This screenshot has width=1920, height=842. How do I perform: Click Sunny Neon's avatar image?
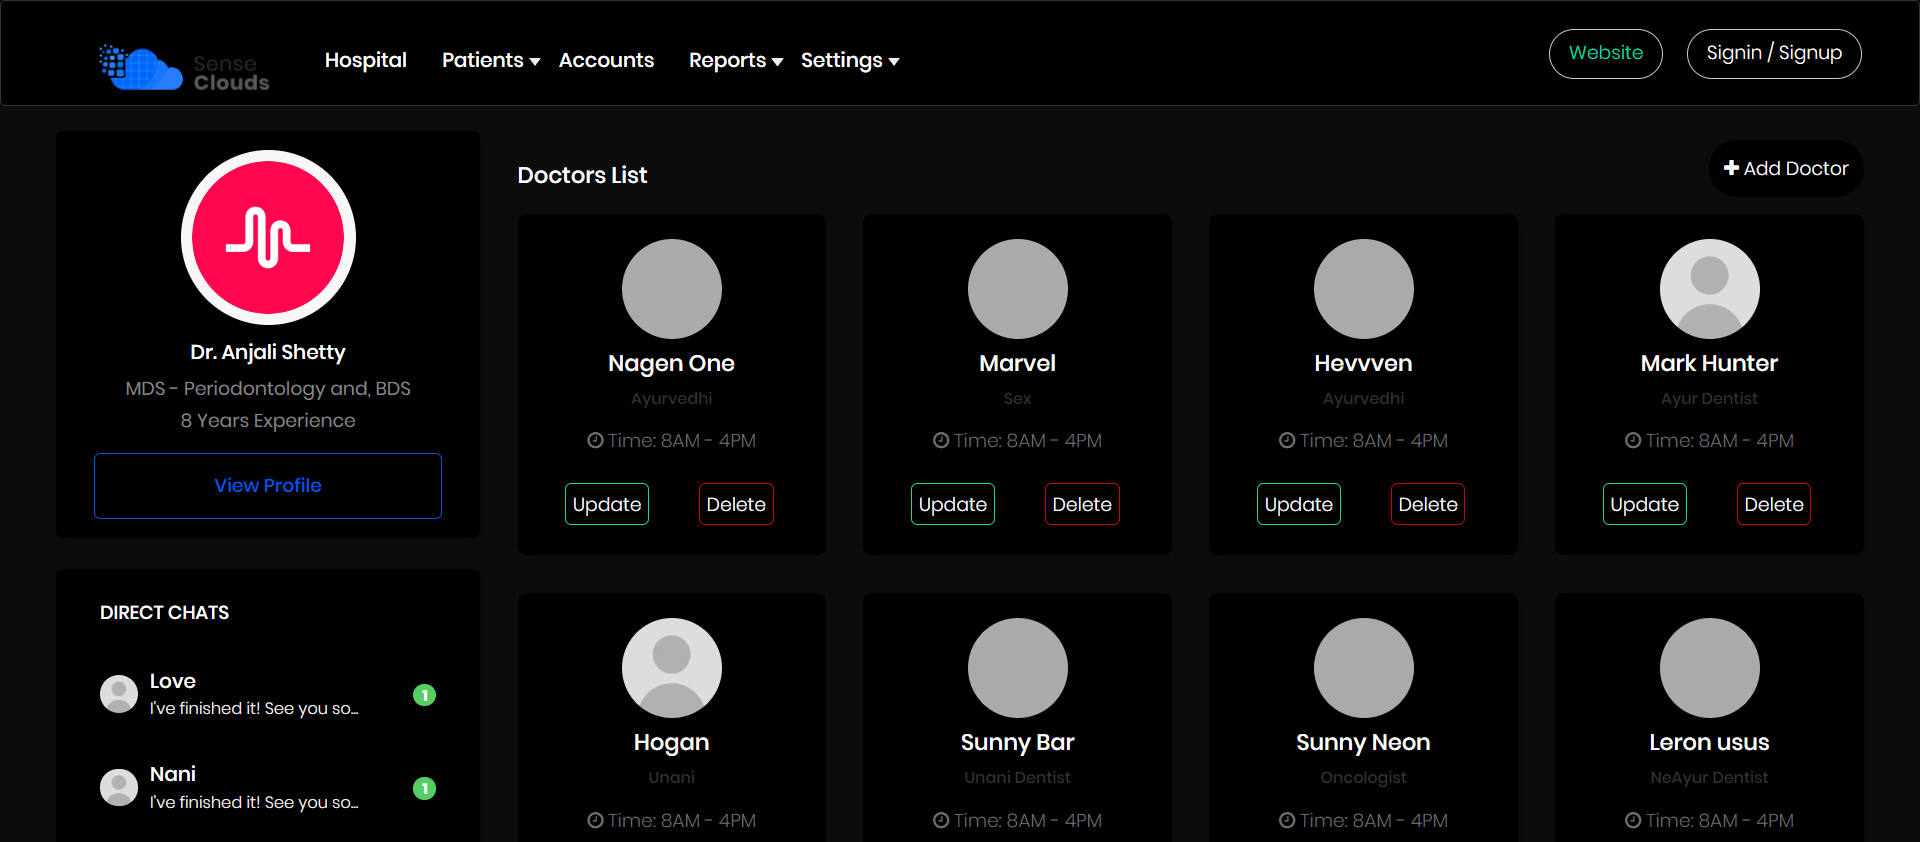tap(1364, 668)
